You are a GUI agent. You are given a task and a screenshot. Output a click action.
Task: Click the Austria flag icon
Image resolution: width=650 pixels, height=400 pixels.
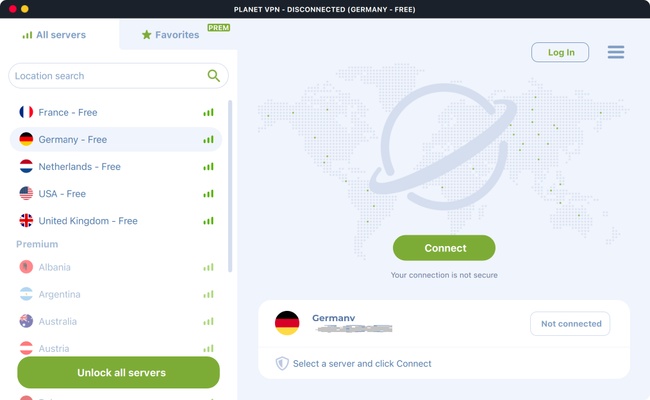[26, 348]
